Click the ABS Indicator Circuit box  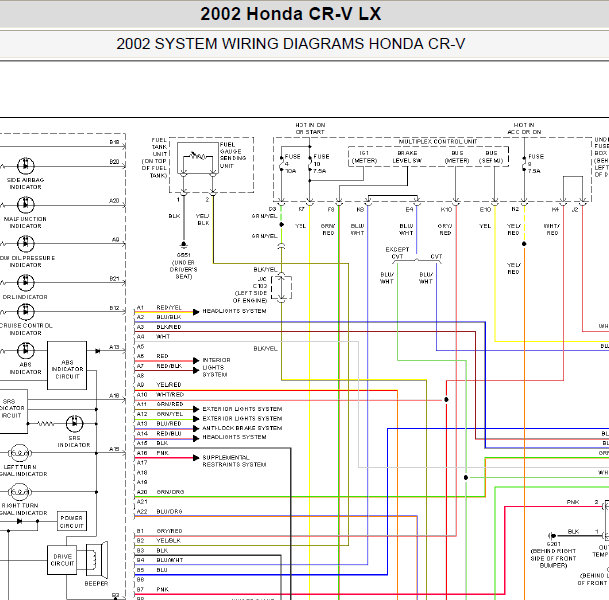click(67, 365)
